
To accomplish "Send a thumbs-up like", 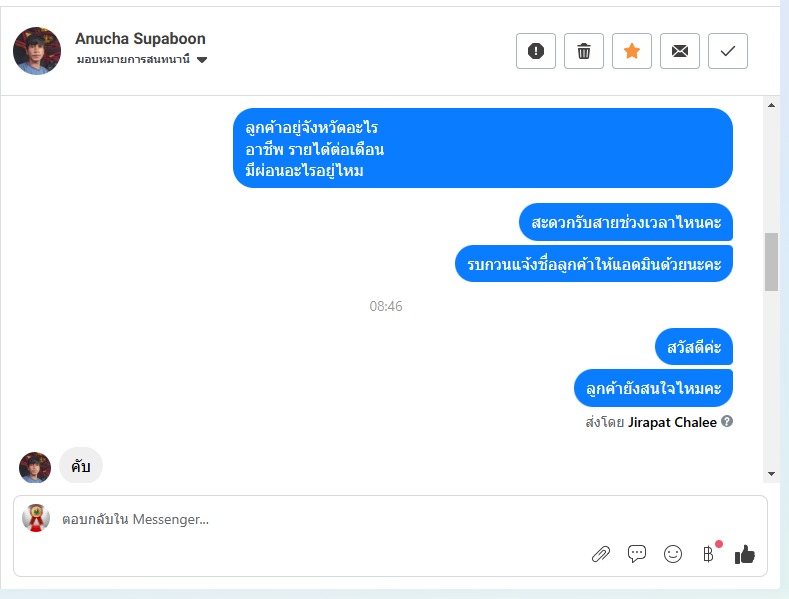I will pos(745,554).
